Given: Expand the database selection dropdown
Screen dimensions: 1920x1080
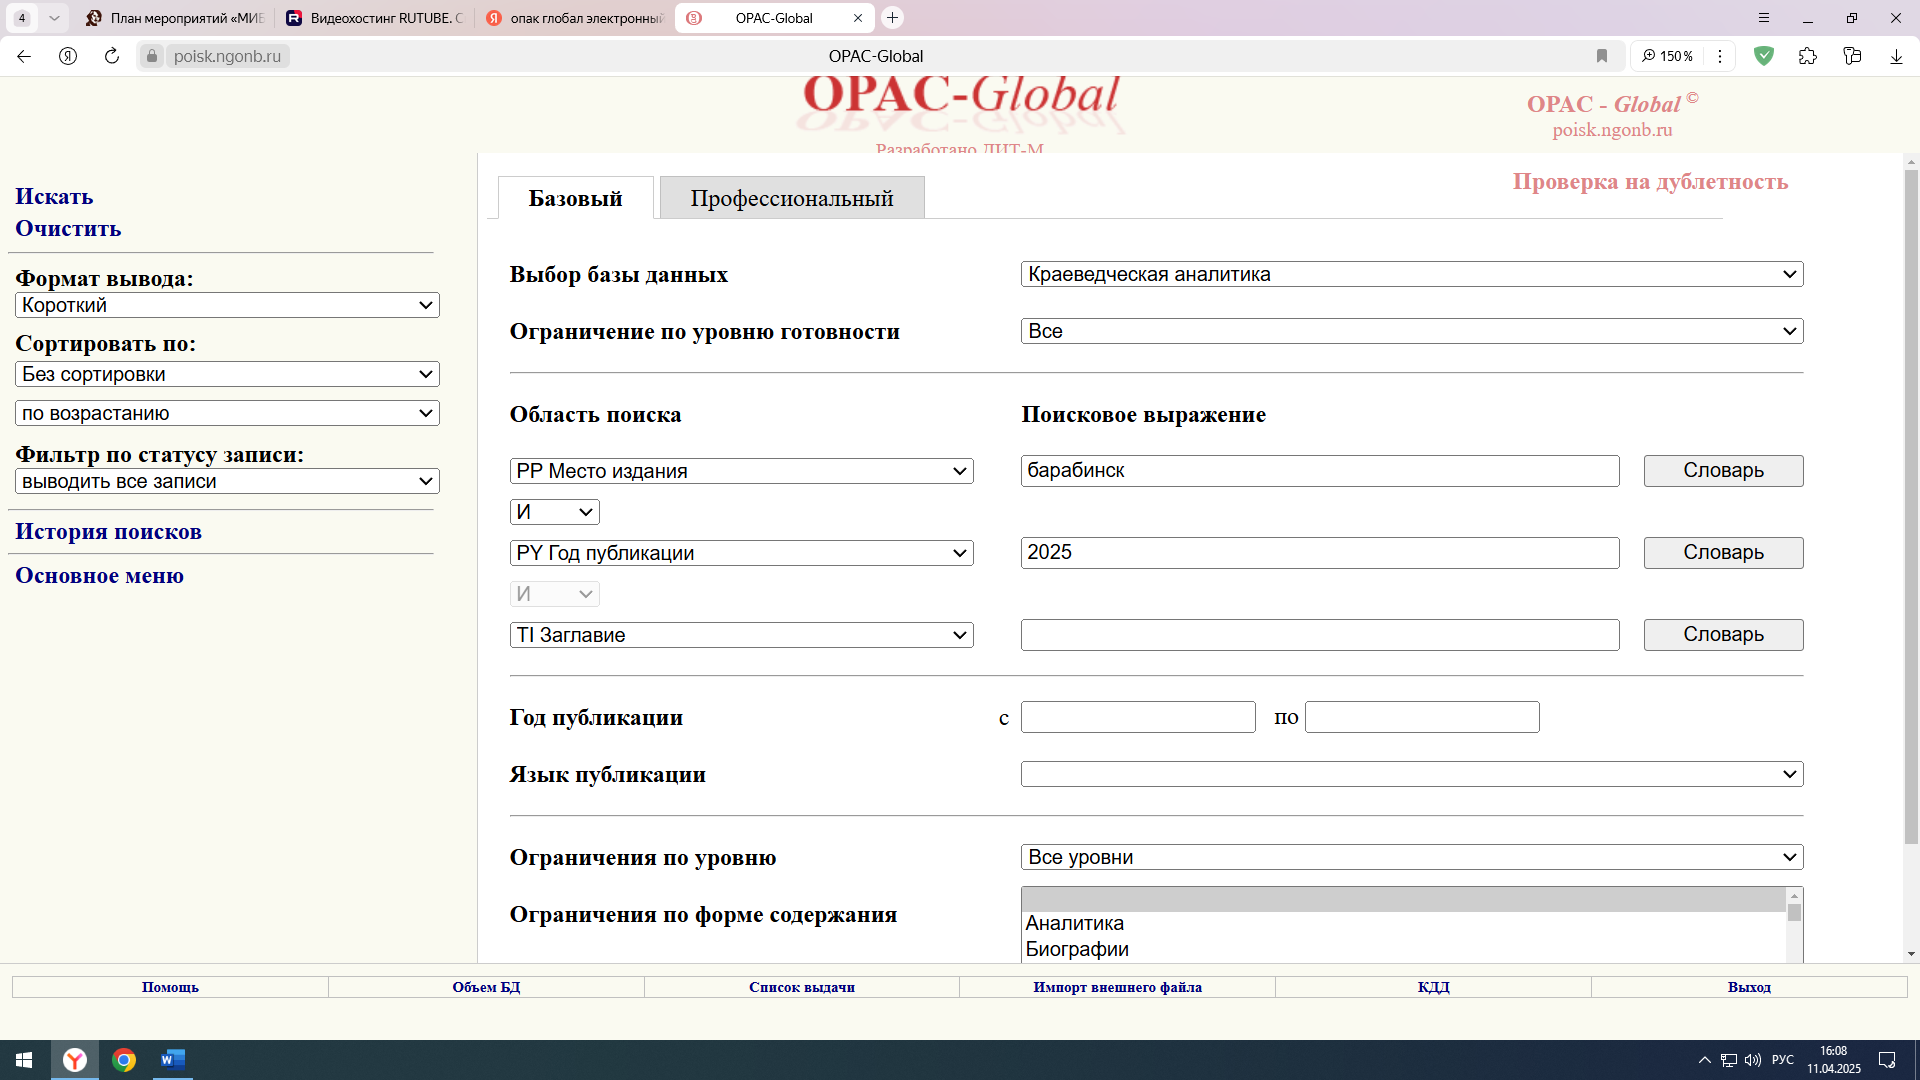Looking at the screenshot, I should pos(1411,274).
